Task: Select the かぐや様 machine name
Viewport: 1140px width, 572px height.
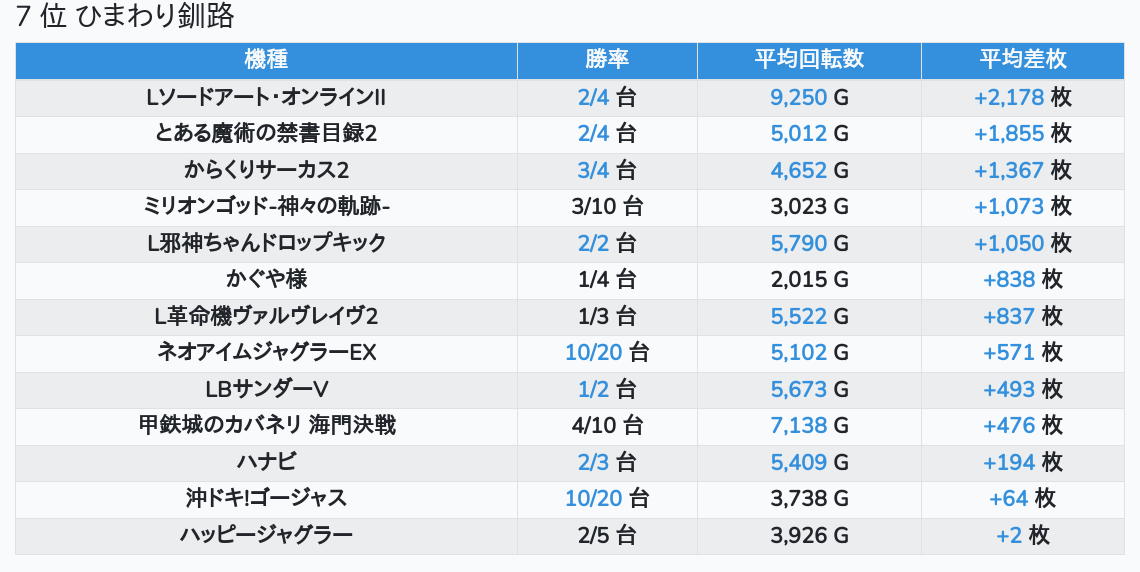Action: (266, 279)
